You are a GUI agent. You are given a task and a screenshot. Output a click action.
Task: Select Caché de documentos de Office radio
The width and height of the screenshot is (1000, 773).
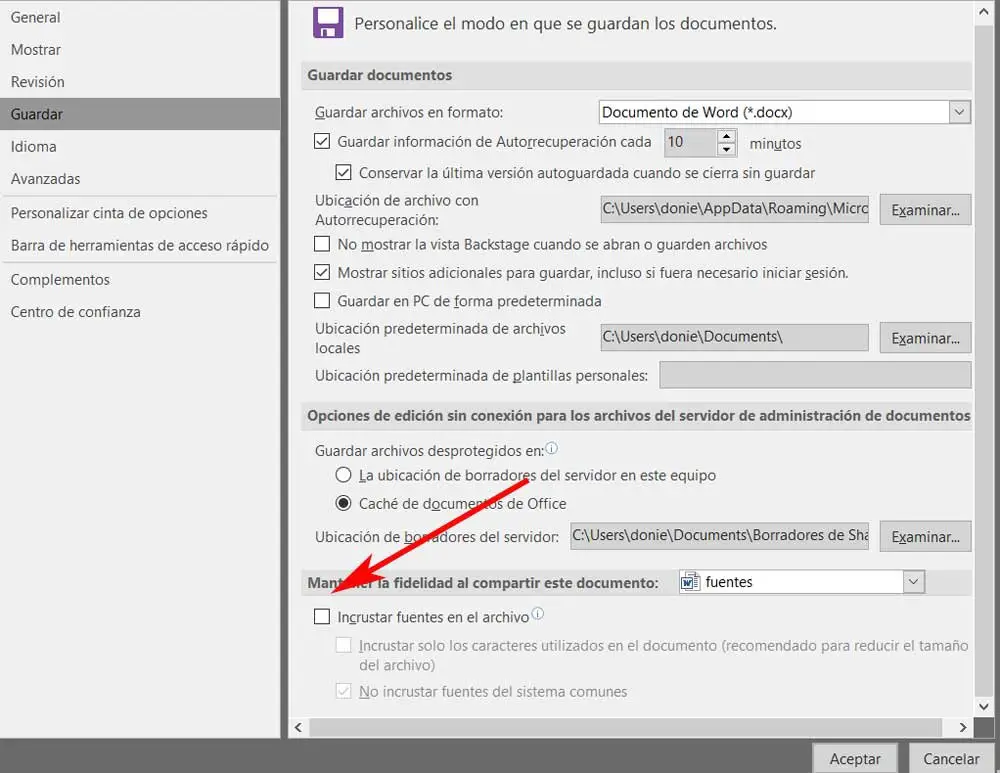pyautogui.click(x=344, y=503)
